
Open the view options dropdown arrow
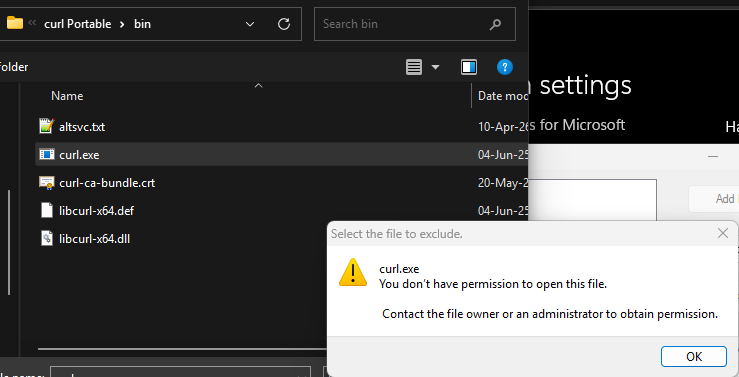point(435,67)
